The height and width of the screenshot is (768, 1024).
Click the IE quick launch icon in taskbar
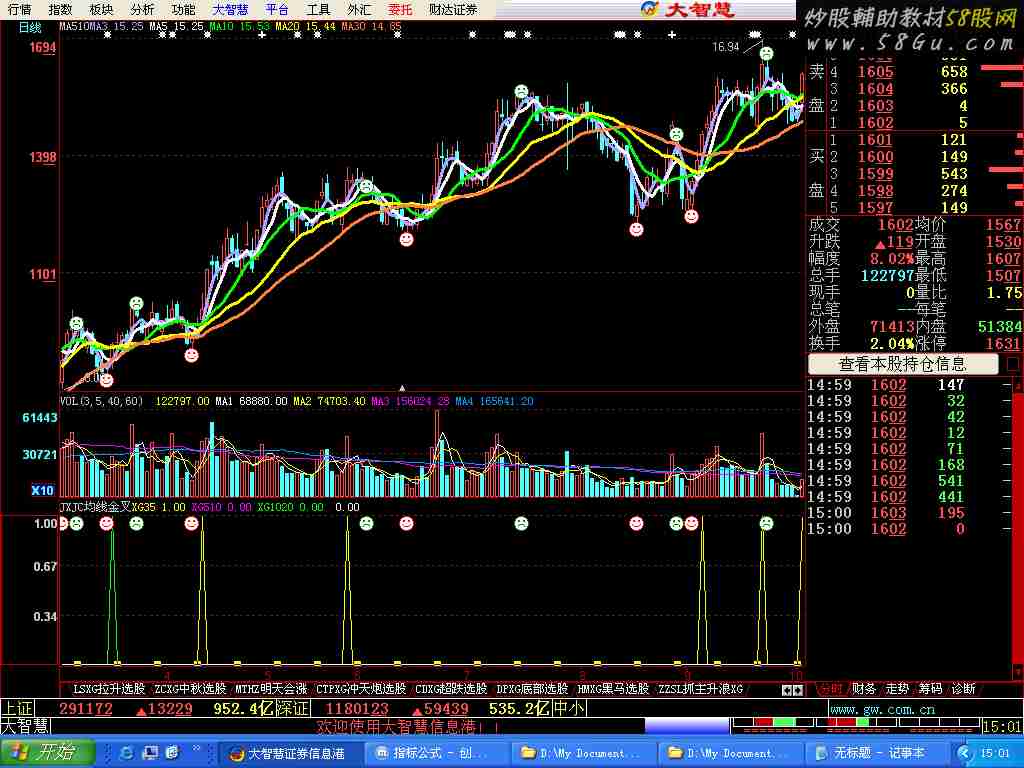click(x=127, y=753)
